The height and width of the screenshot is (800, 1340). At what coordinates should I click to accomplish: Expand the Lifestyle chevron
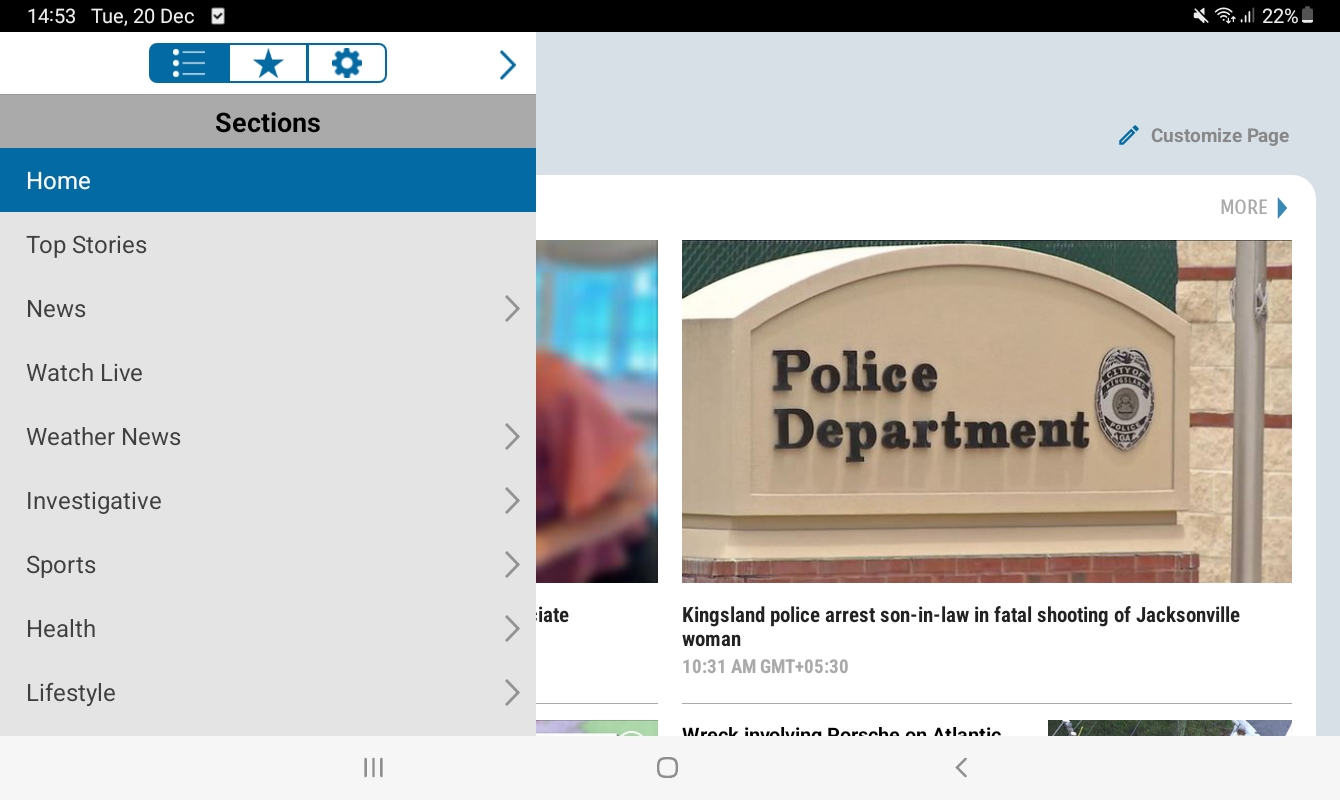tap(512, 693)
